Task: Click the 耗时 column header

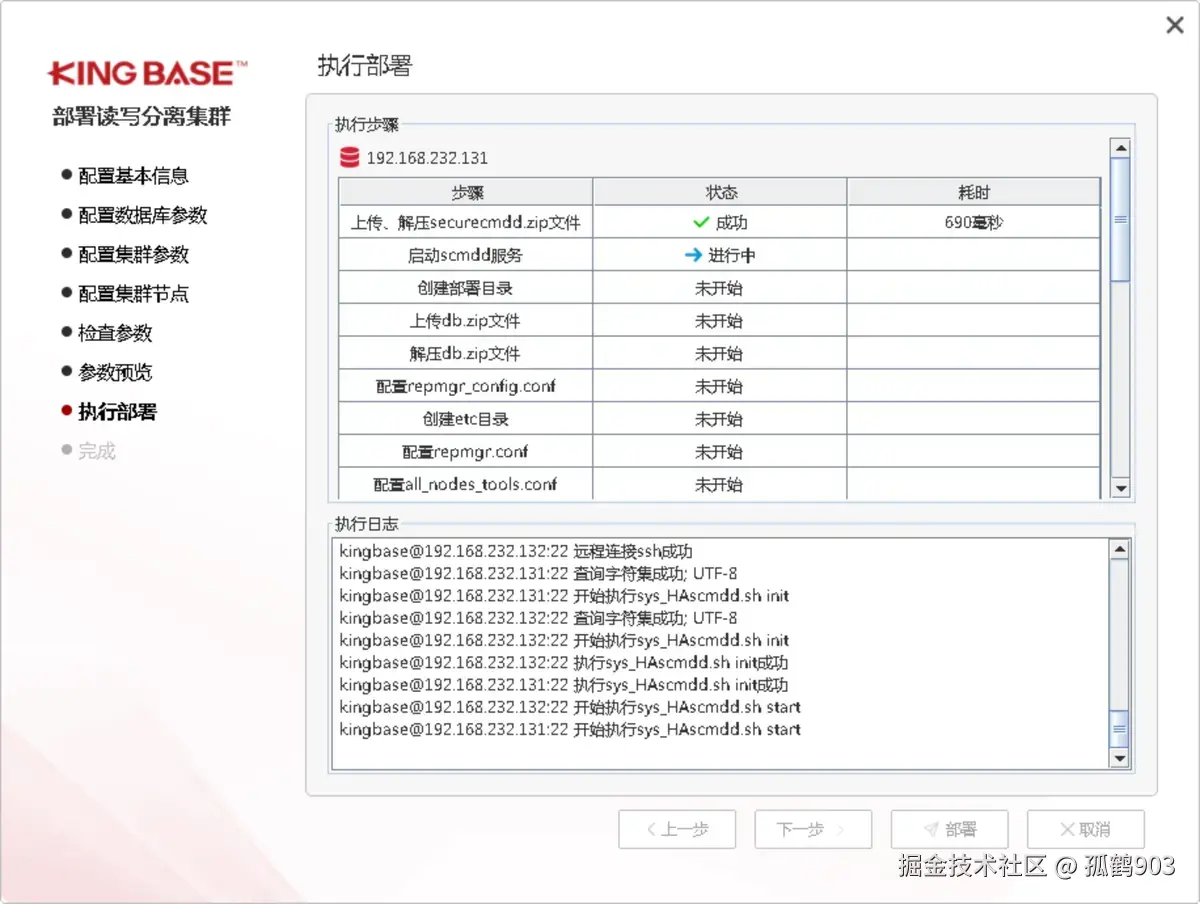Action: click(x=973, y=193)
